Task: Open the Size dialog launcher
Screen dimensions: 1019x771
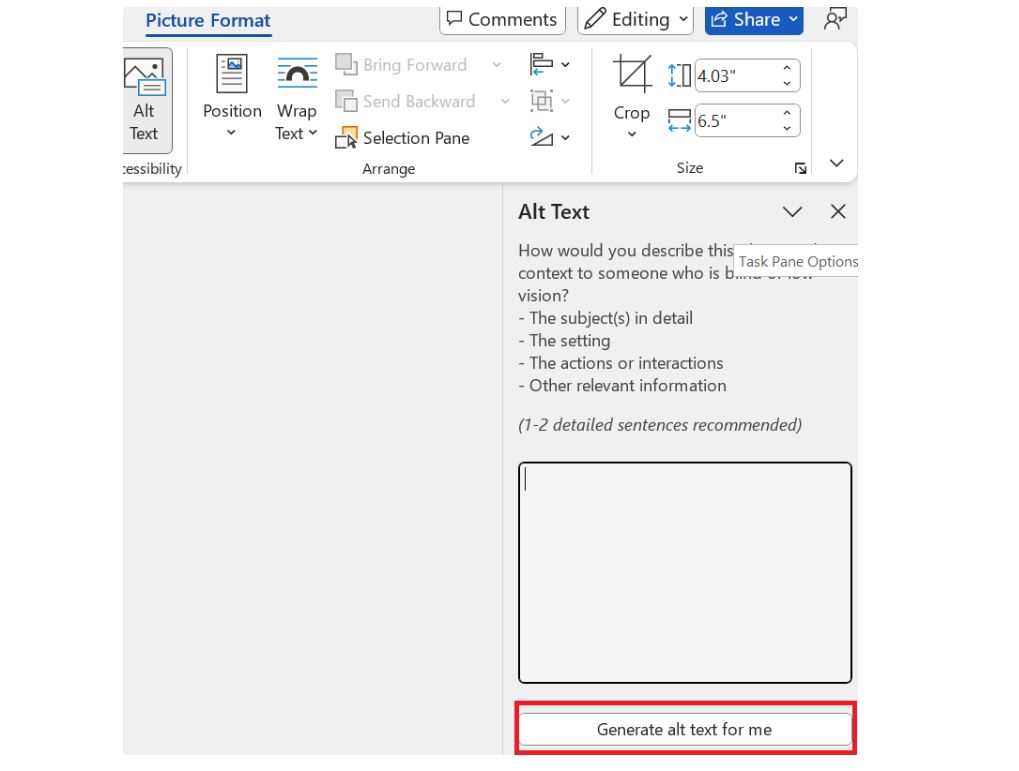Action: 800,168
